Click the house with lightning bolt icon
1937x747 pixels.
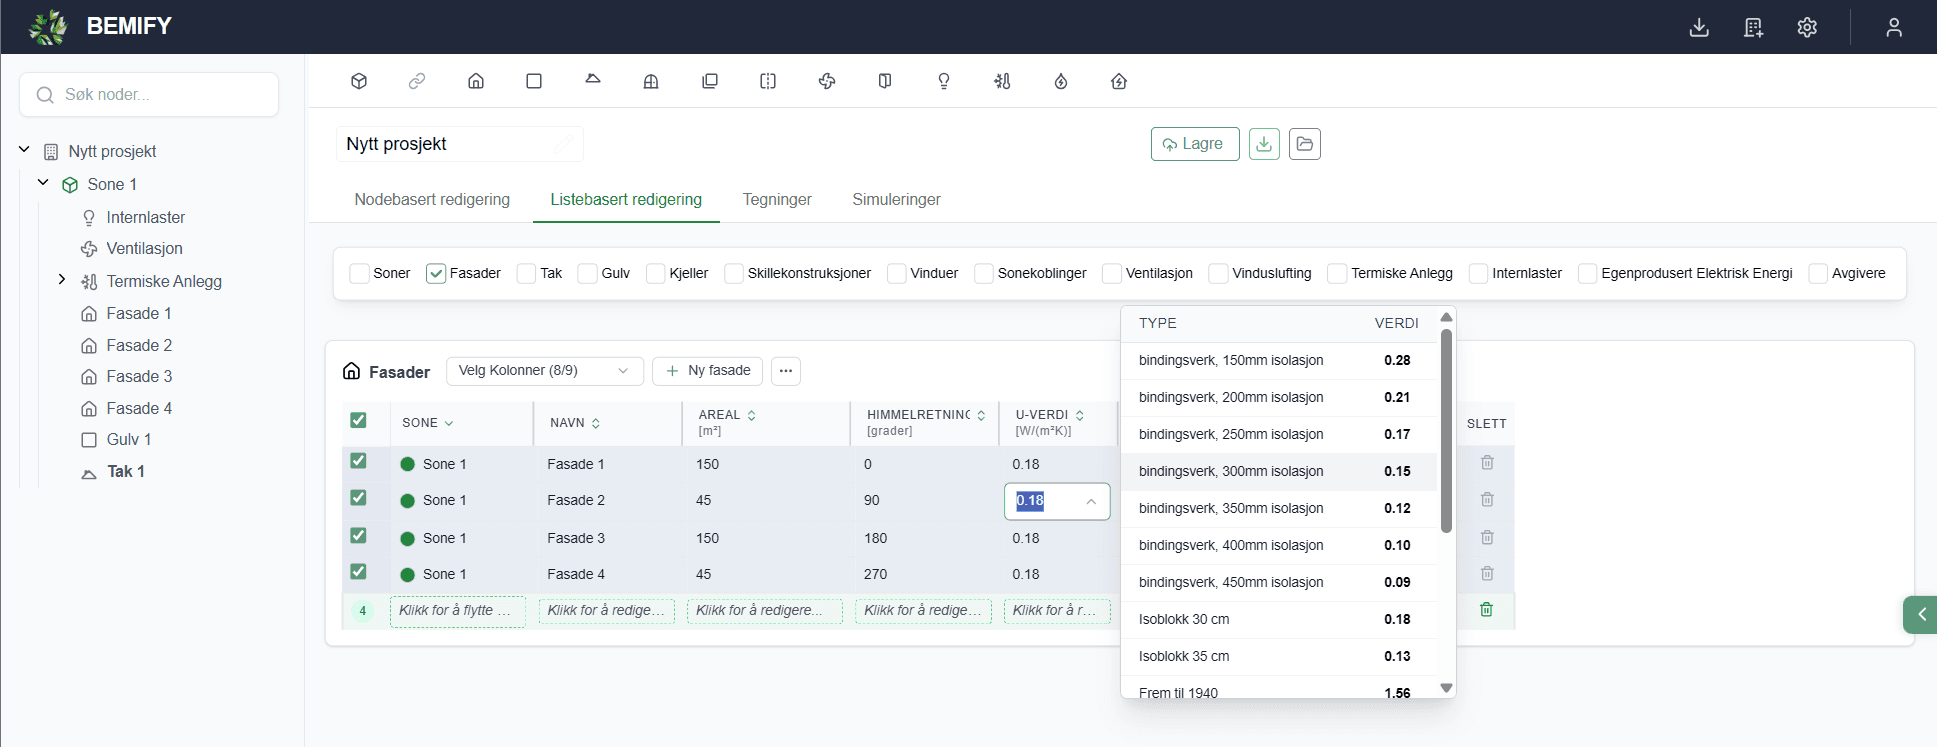click(1119, 81)
